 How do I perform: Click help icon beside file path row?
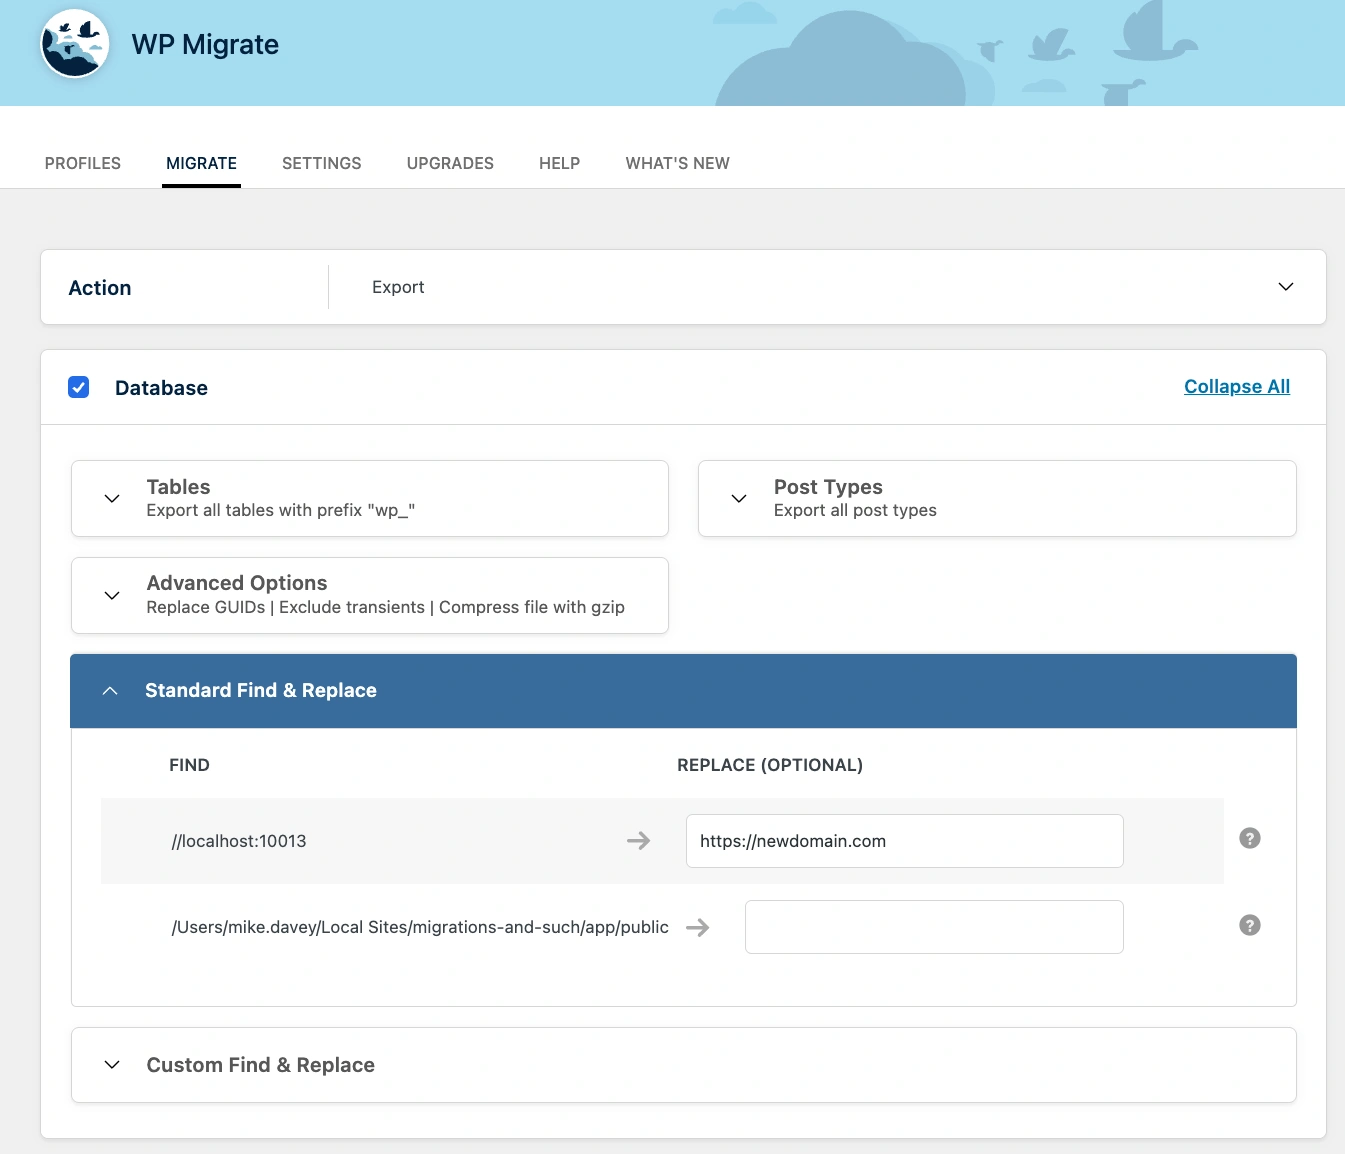pos(1249,926)
